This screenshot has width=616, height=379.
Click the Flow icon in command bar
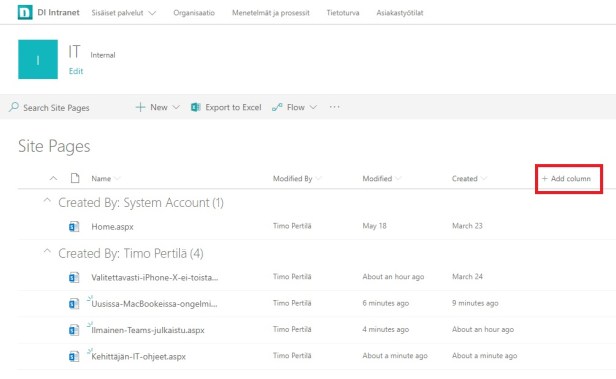(x=277, y=107)
